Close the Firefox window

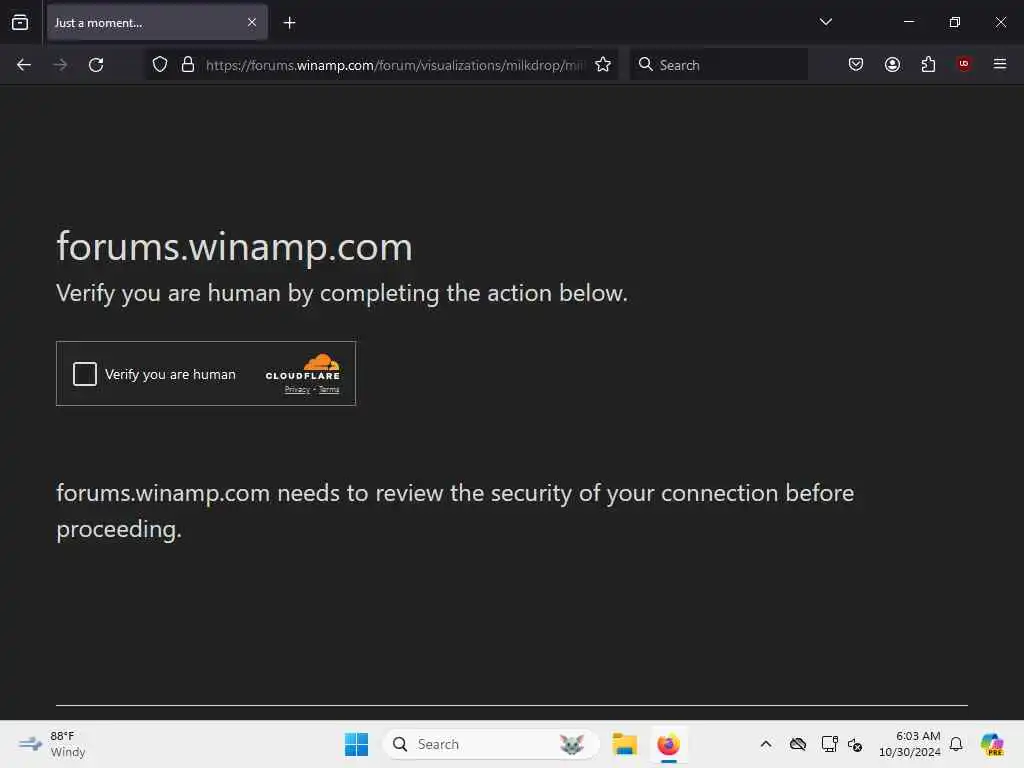pyautogui.click(x=1000, y=22)
